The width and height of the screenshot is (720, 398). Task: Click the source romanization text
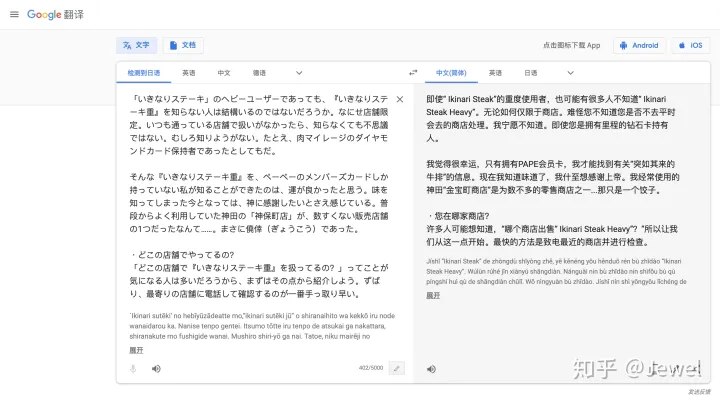(x=262, y=326)
